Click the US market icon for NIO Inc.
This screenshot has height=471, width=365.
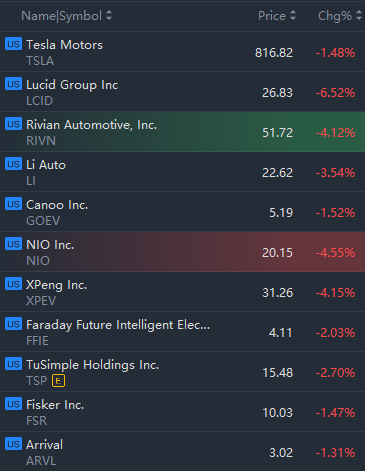[x=13, y=244]
